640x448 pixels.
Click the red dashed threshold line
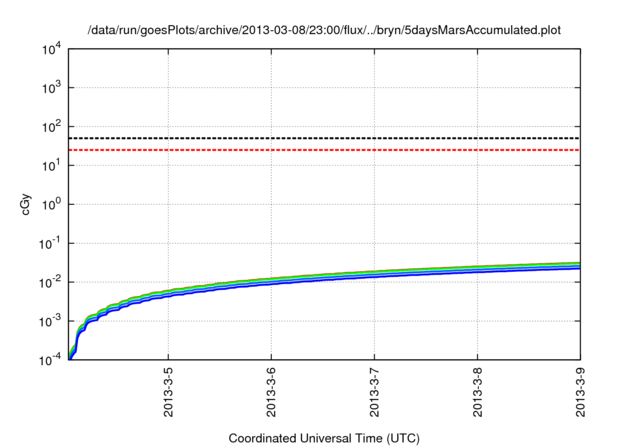[x=324, y=150]
